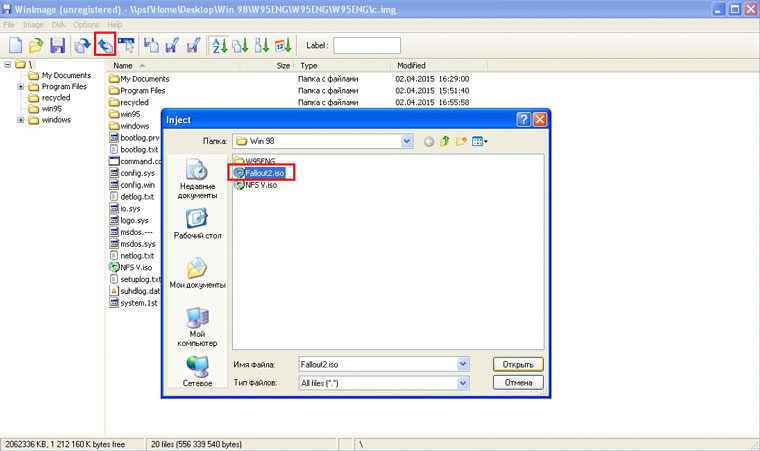This screenshot has height=451, width=760.
Task: Open Рабочий стол in places bar
Action: (x=197, y=224)
